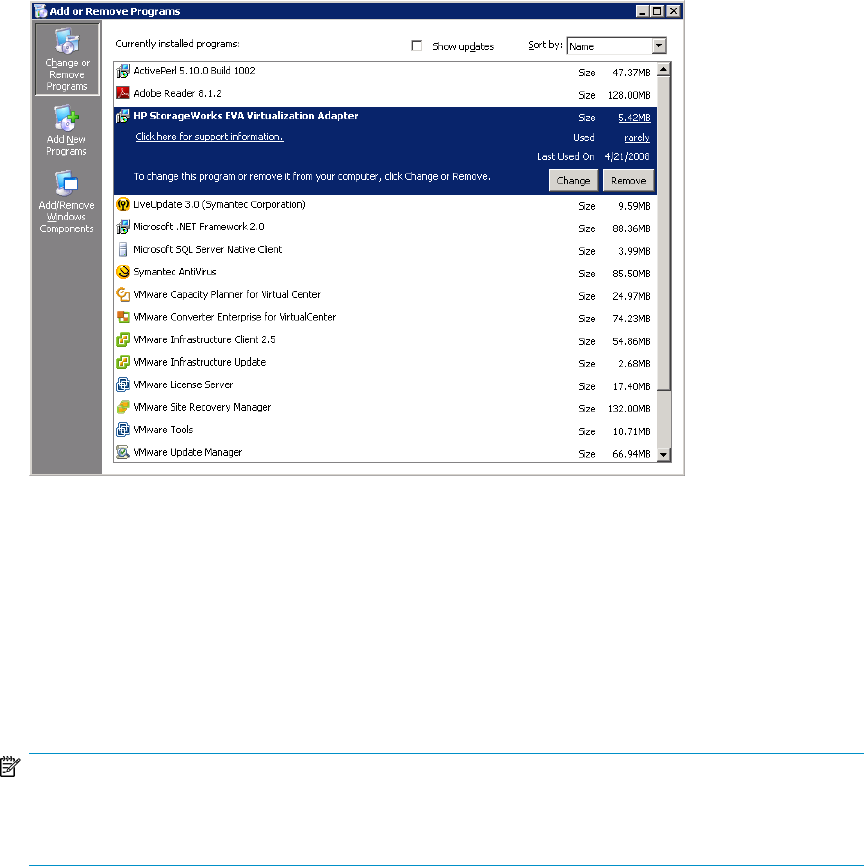The image size is (864, 866).
Task: Select Microsoft .NET Framework 2.0 entry
Action: 385,228
